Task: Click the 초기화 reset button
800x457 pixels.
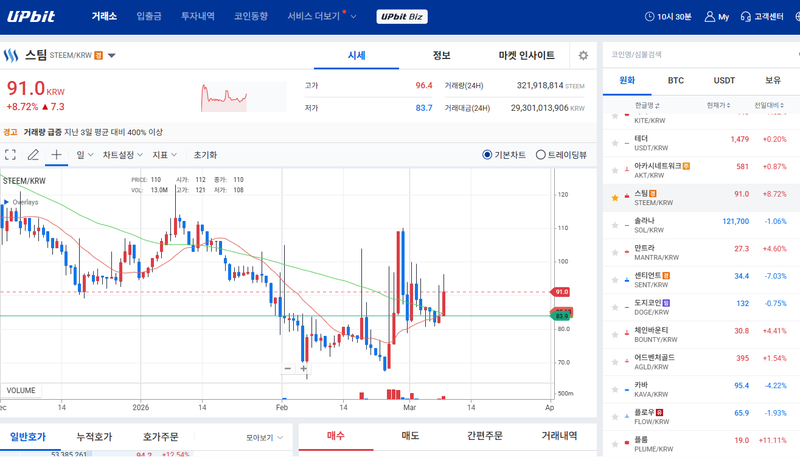Action: click(x=205, y=155)
